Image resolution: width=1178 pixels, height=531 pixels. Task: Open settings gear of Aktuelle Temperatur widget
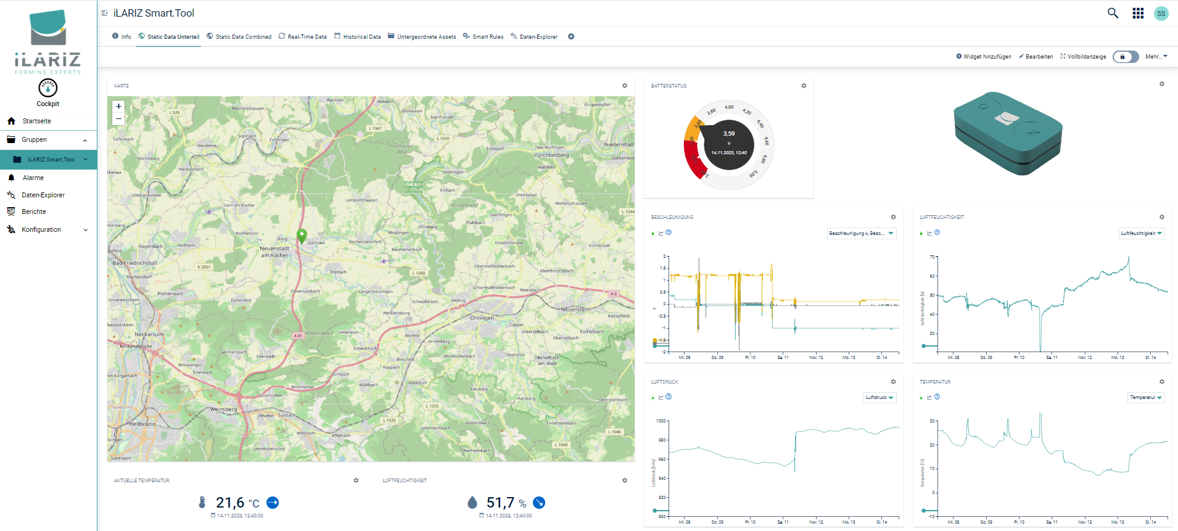coord(356,480)
